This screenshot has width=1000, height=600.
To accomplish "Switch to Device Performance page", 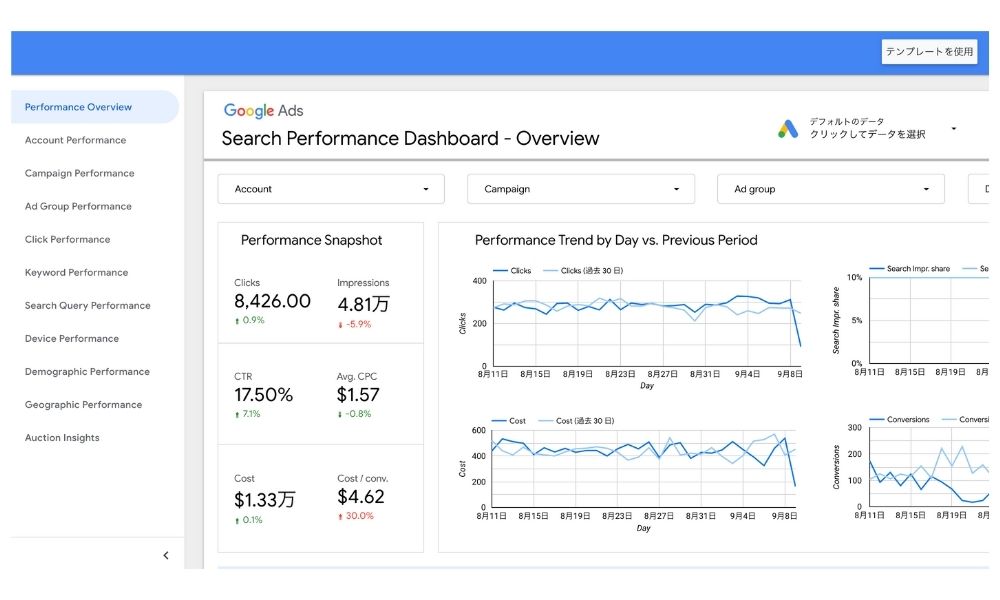I will click(x=72, y=339).
